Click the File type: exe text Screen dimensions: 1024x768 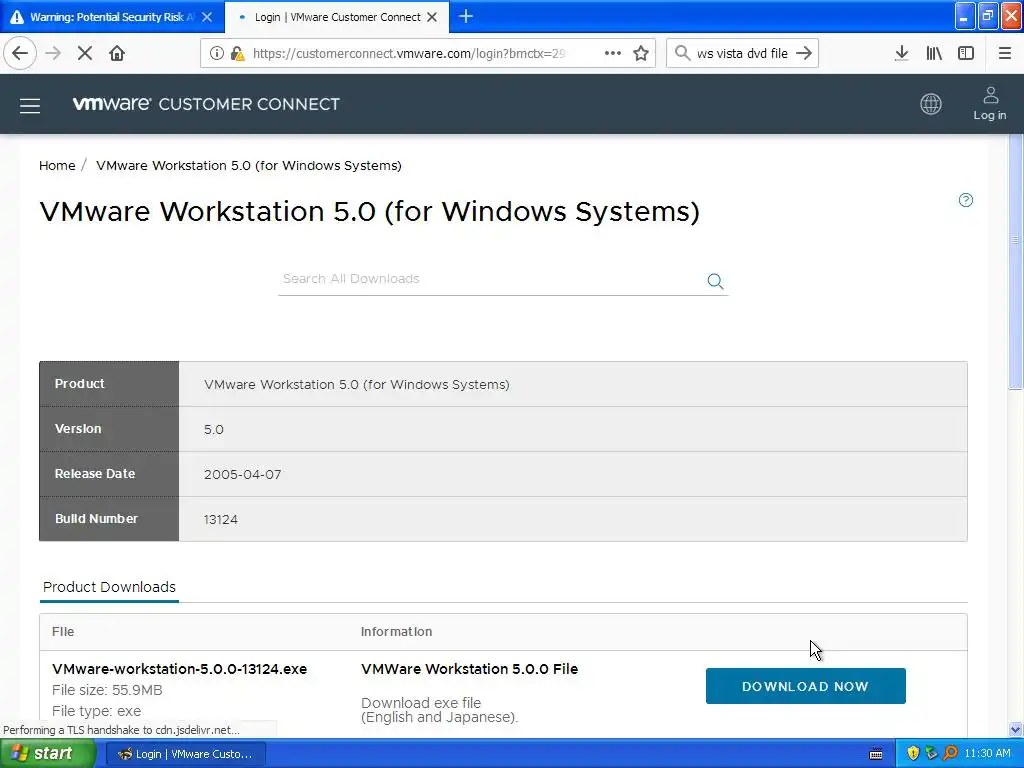point(97,711)
